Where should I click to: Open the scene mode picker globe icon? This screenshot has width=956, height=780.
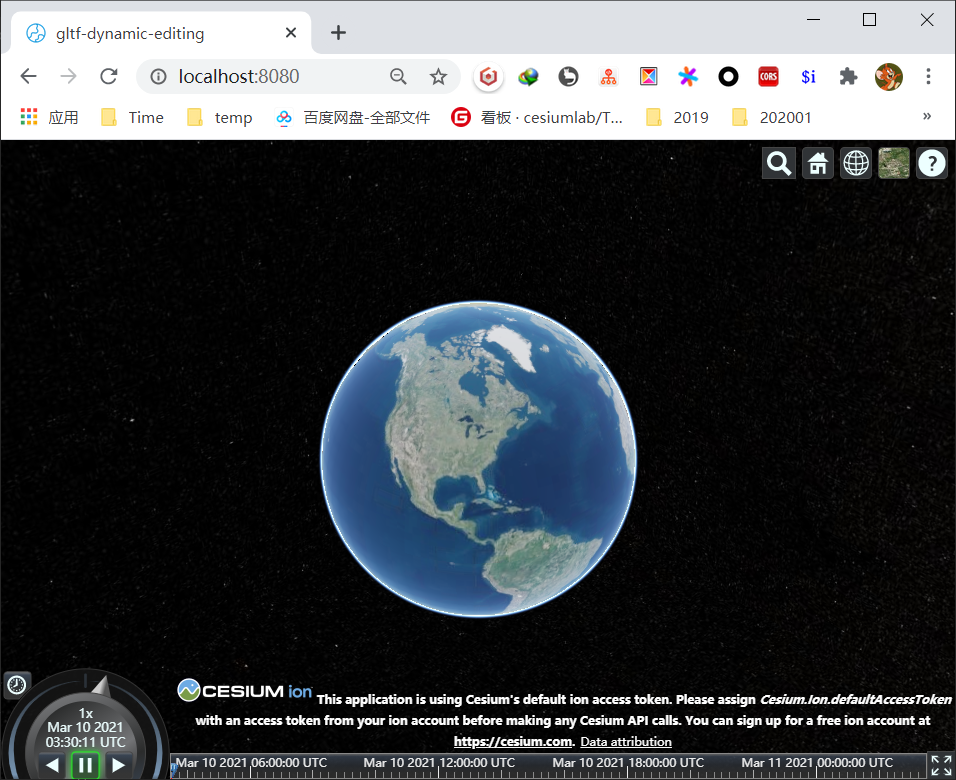coord(856,163)
